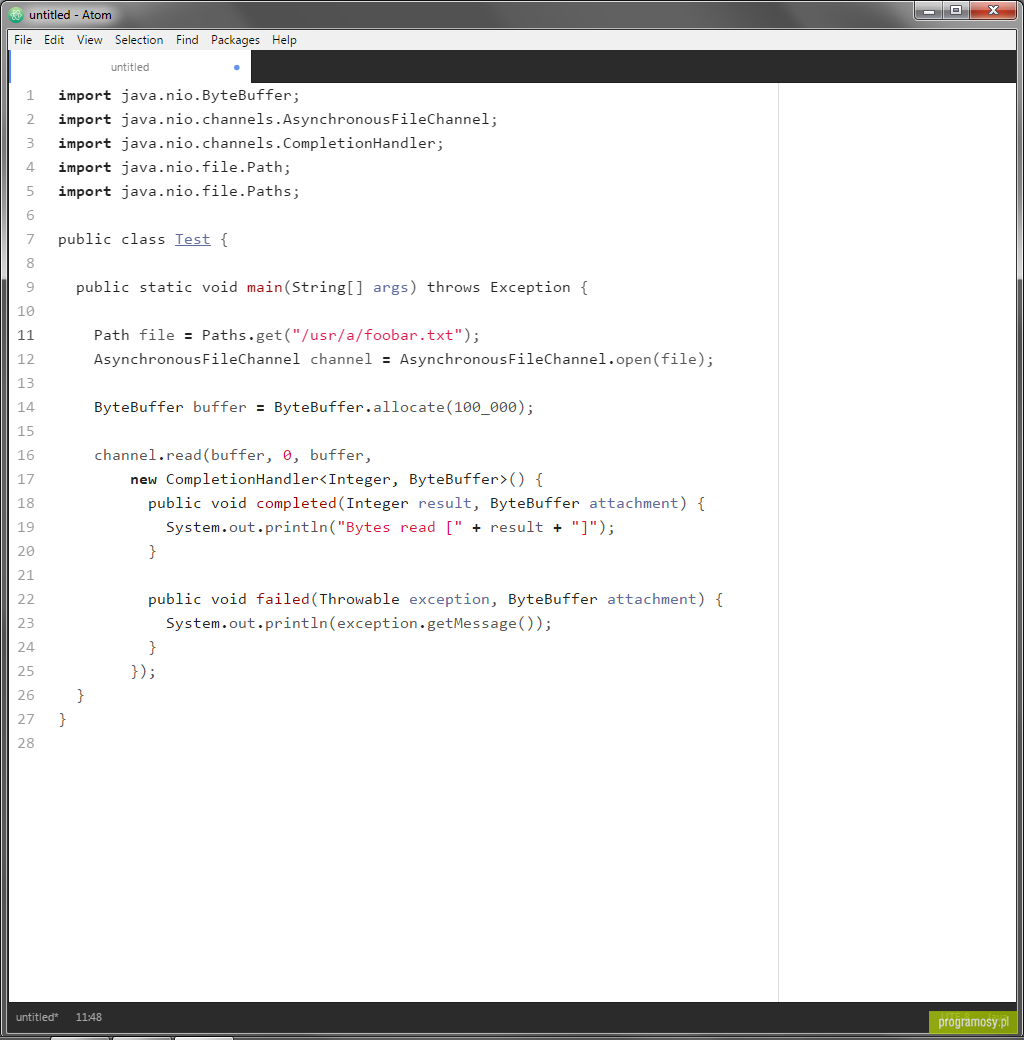Open the View menu

point(90,40)
